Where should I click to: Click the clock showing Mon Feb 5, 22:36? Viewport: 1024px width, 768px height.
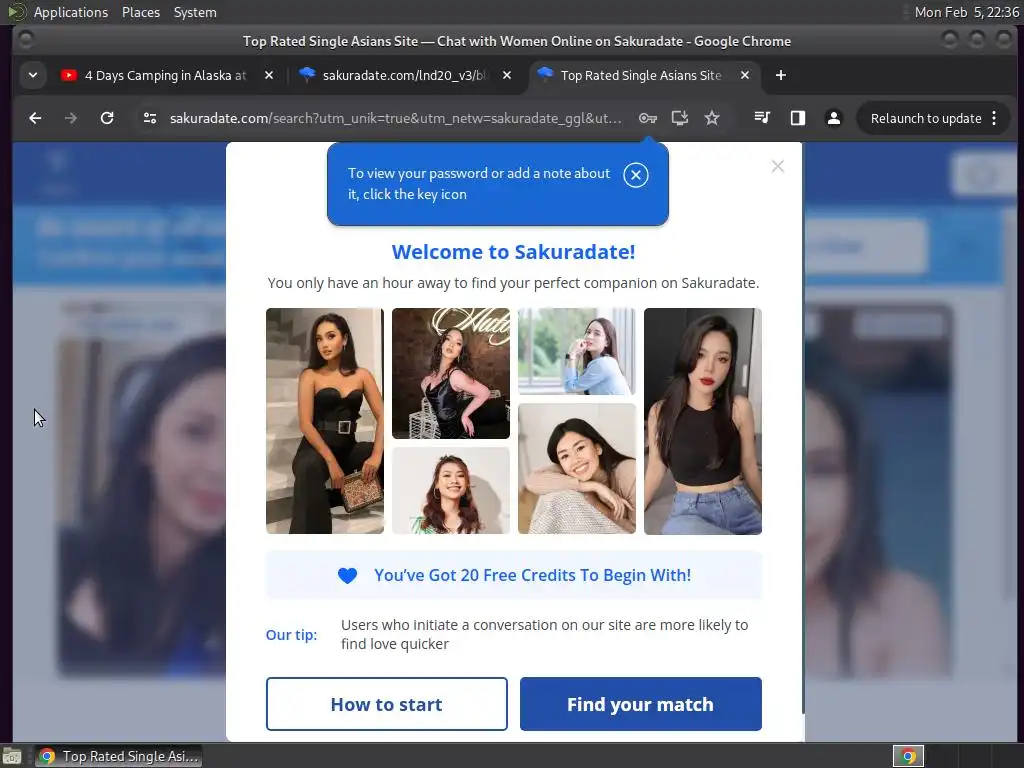click(x=967, y=12)
